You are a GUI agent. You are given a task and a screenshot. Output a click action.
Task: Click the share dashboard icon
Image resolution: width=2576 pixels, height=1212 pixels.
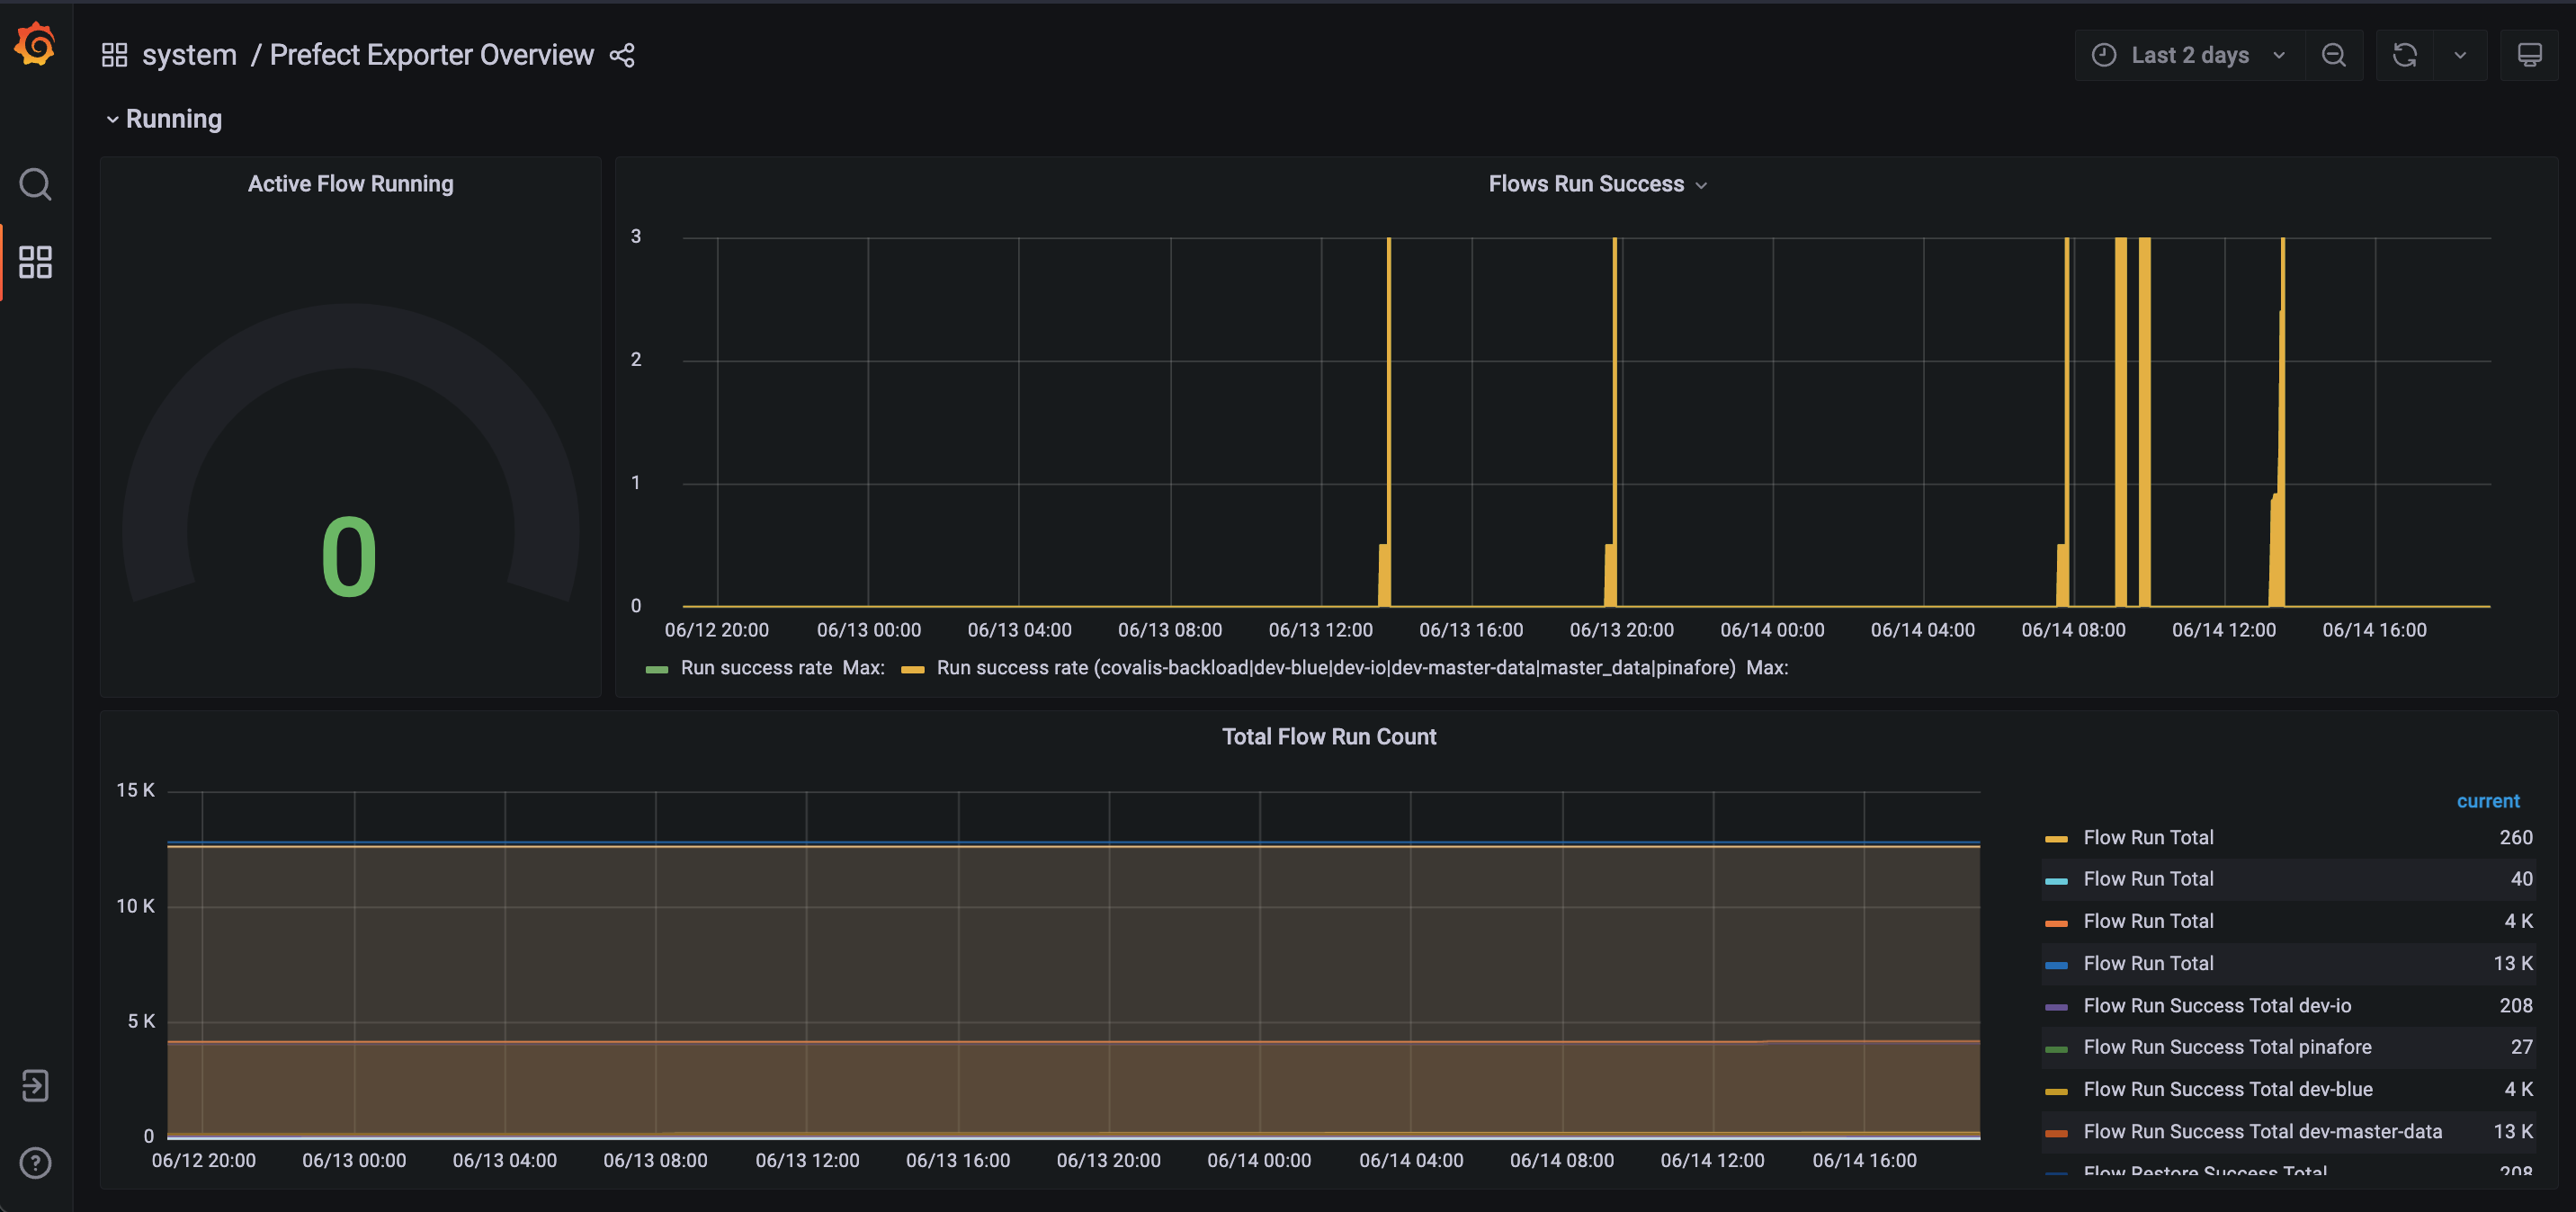(622, 55)
